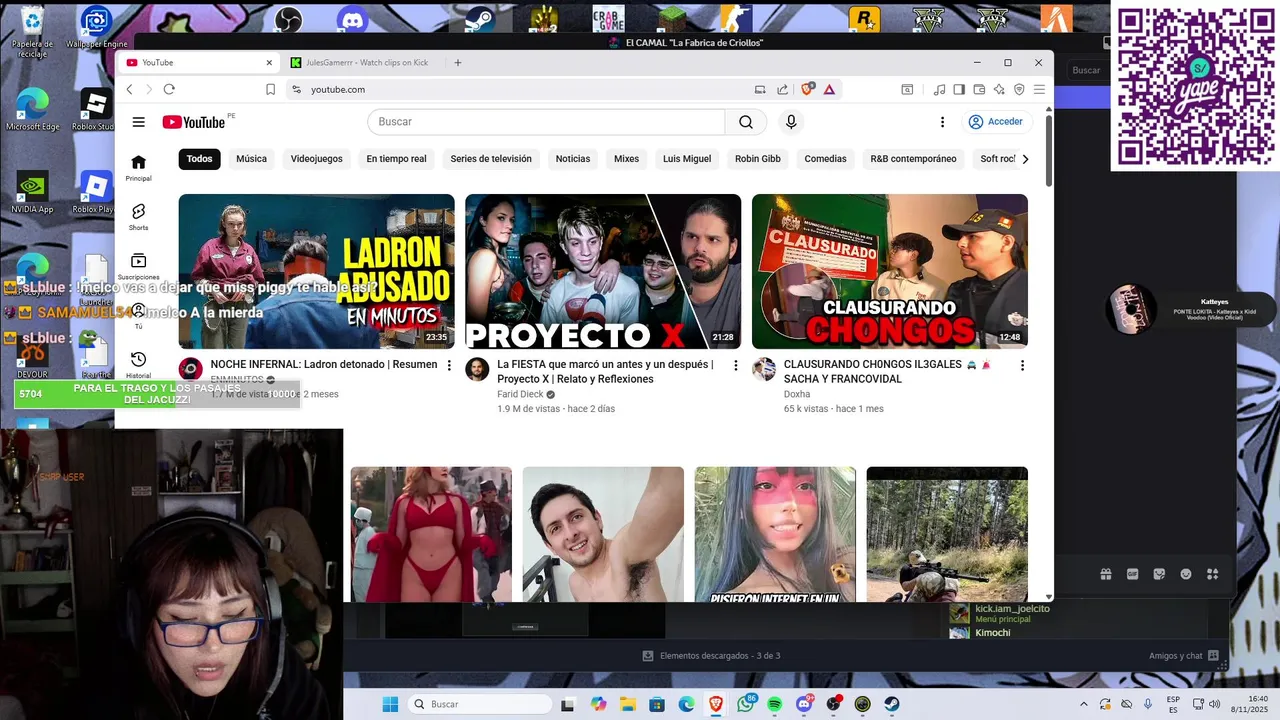This screenshot has height=720, width=1280.
Task: Open the LADRON ABUSADO video thumbnail
Action: [316, 271]
